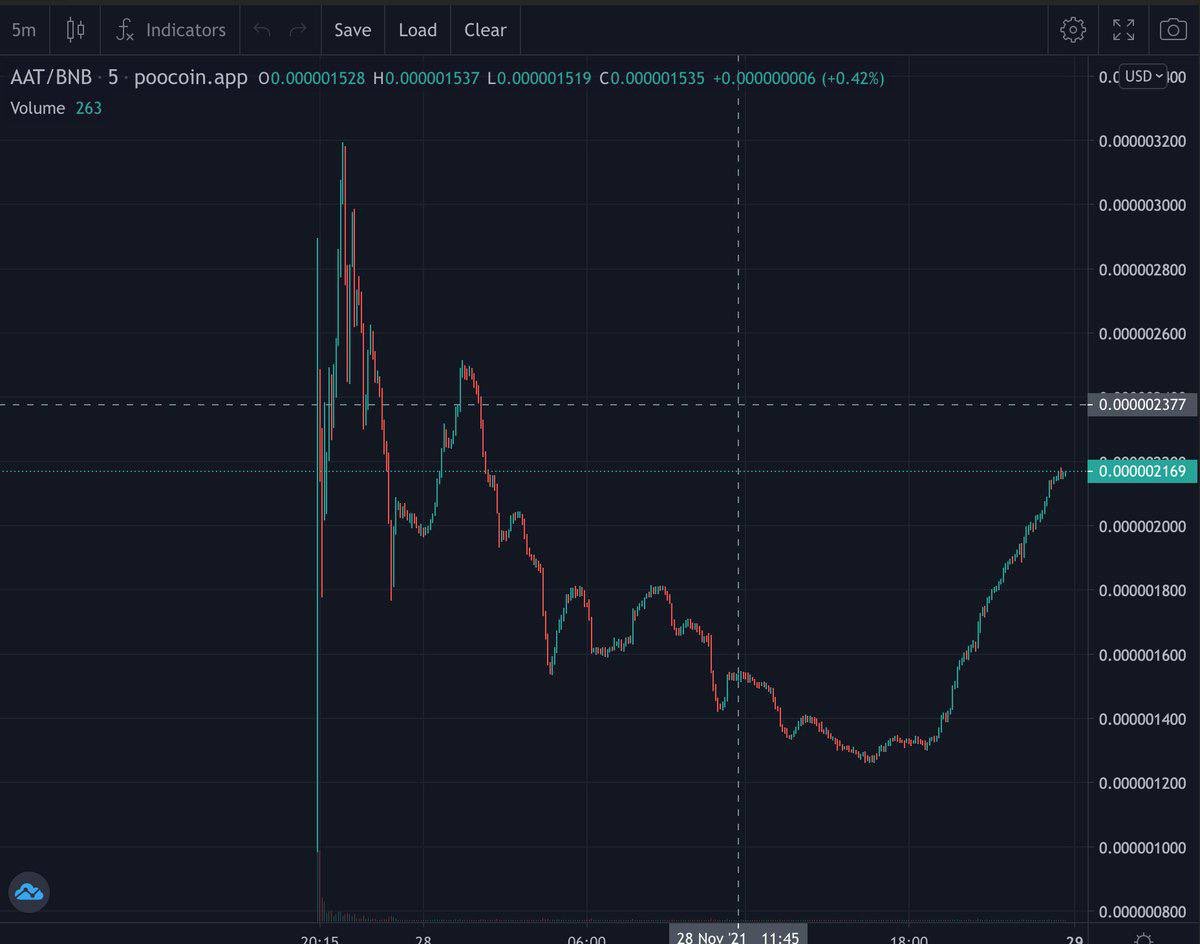Undo the last chart change

click(262, 30)
